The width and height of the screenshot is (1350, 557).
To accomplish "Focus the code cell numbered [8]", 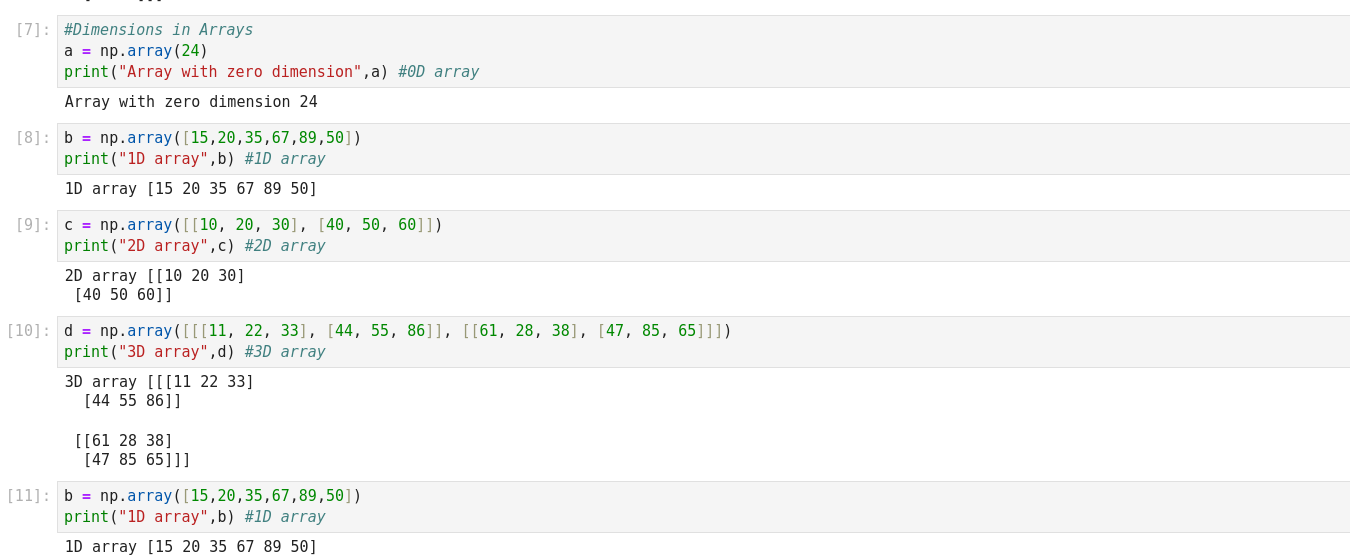I will point(700,148).
